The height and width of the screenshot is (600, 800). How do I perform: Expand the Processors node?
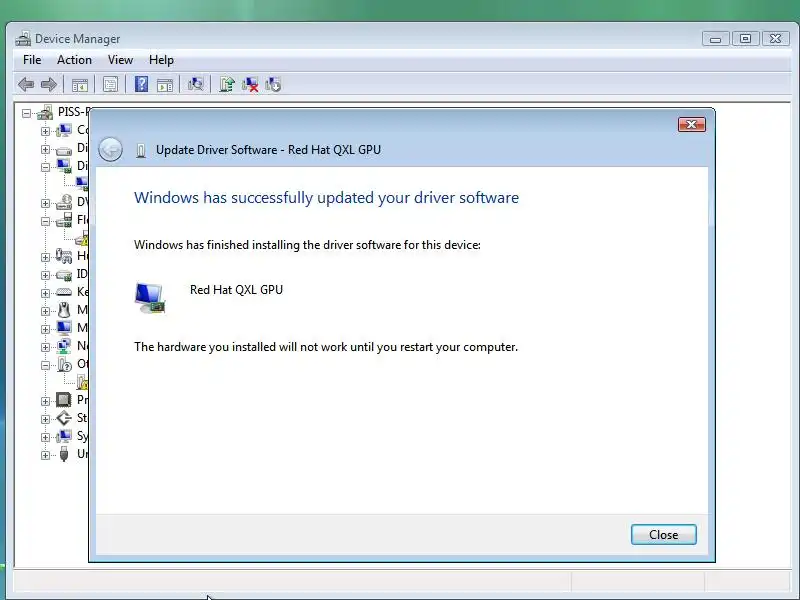[x=45, y=401]
